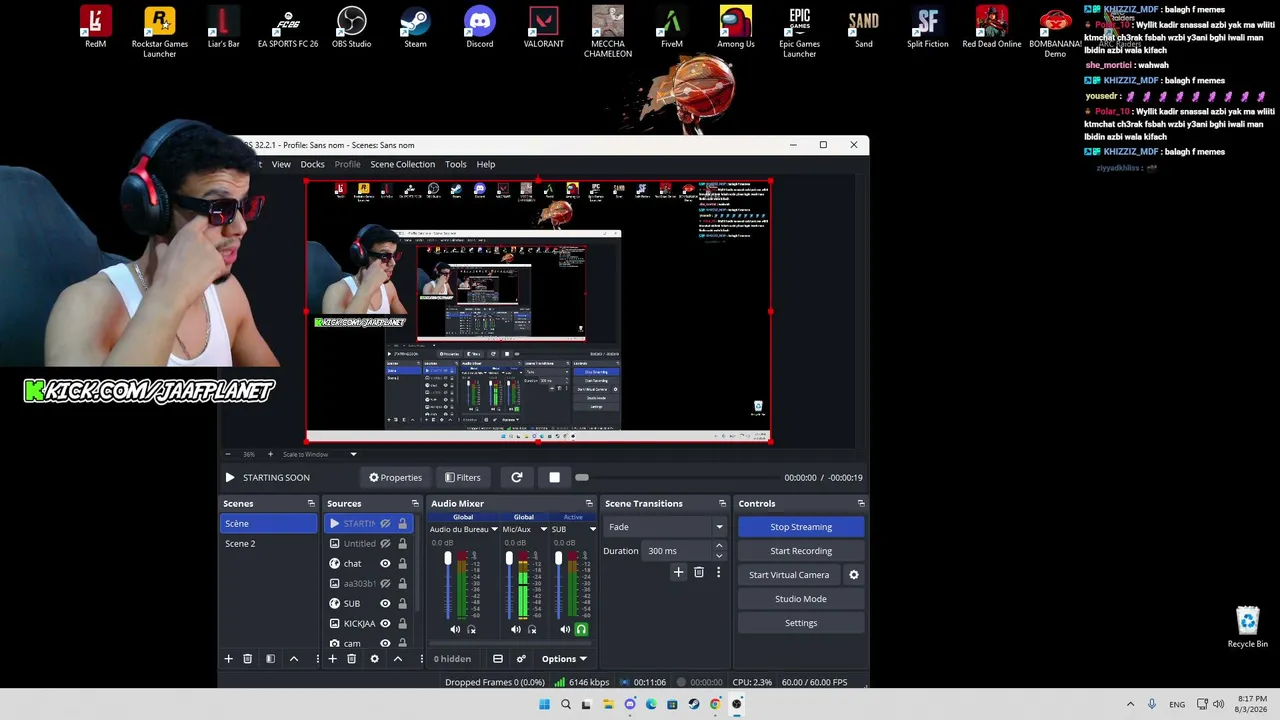Open the Docks menu

pyautogui.click(x=312, y=164)
